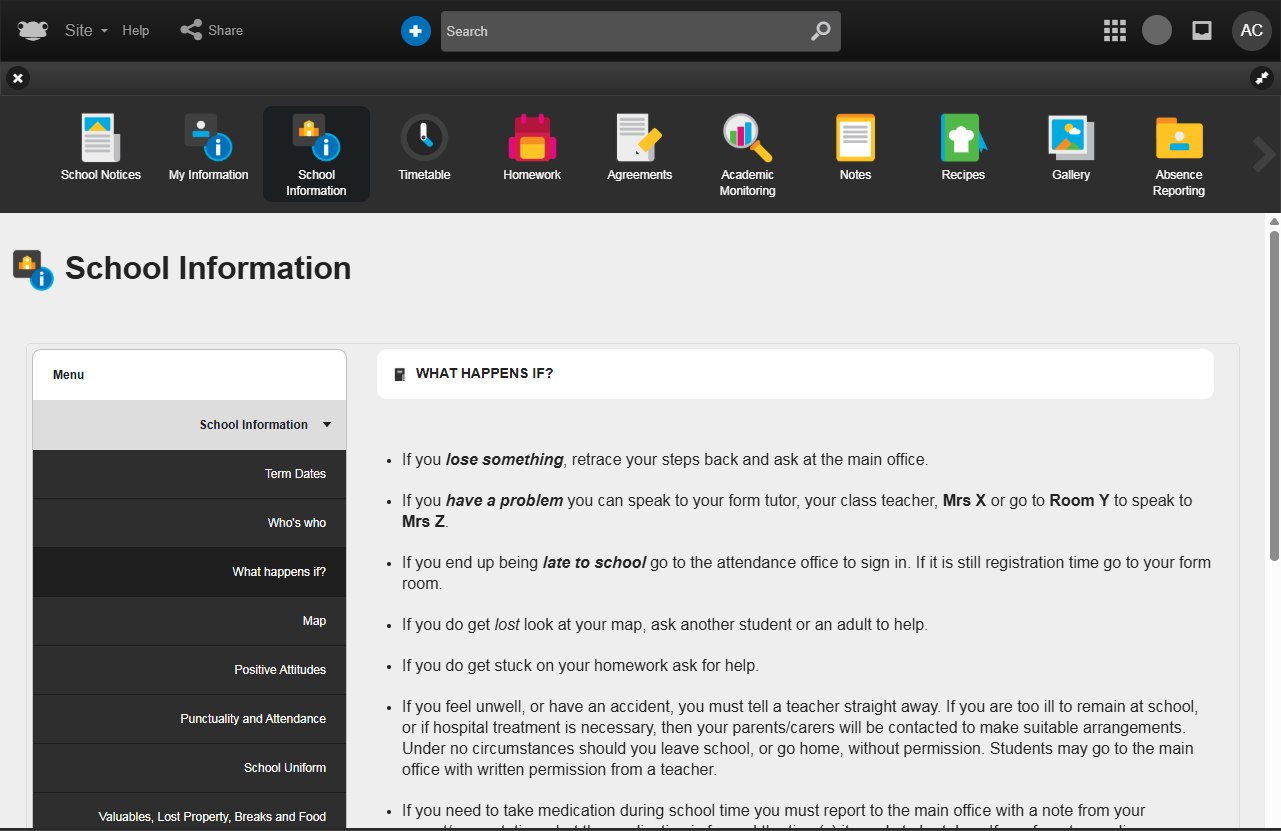1281x831 pixels.
Task: Open the Help menu
Action: [136, 31]
